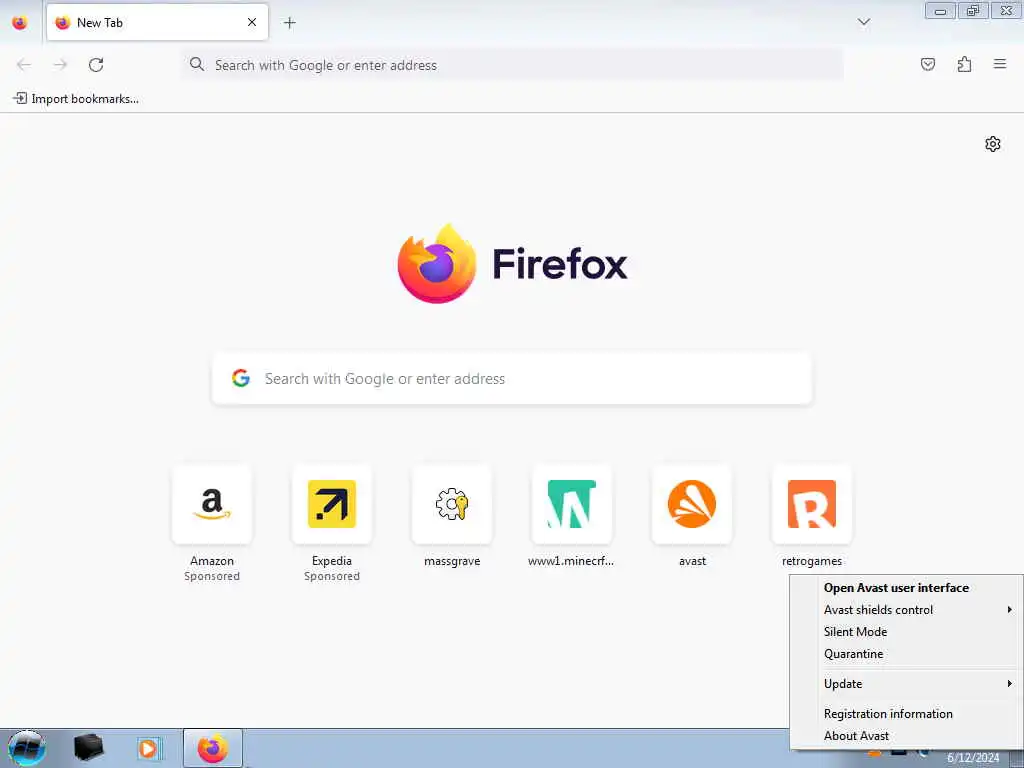The height and width of the screenshot is (768, 1024).
Task: Open the www1.minecrf shortcut tile
Action: (571, 504)
